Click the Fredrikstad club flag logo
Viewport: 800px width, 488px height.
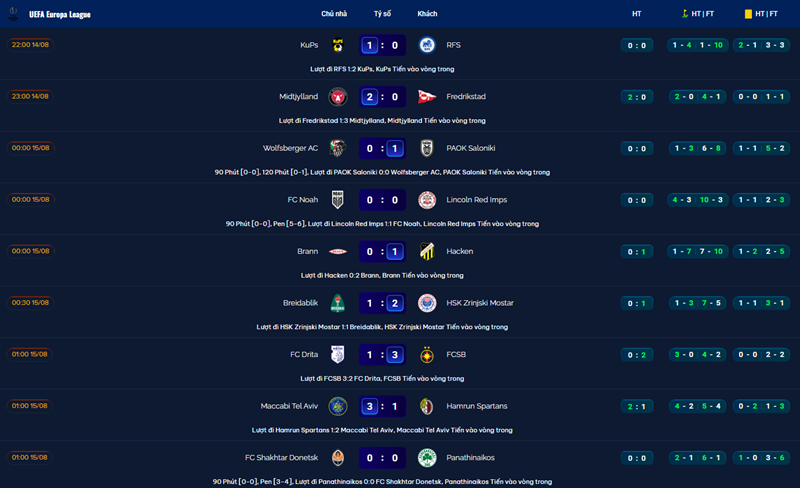pyautogui.click(x=427, y=96)
